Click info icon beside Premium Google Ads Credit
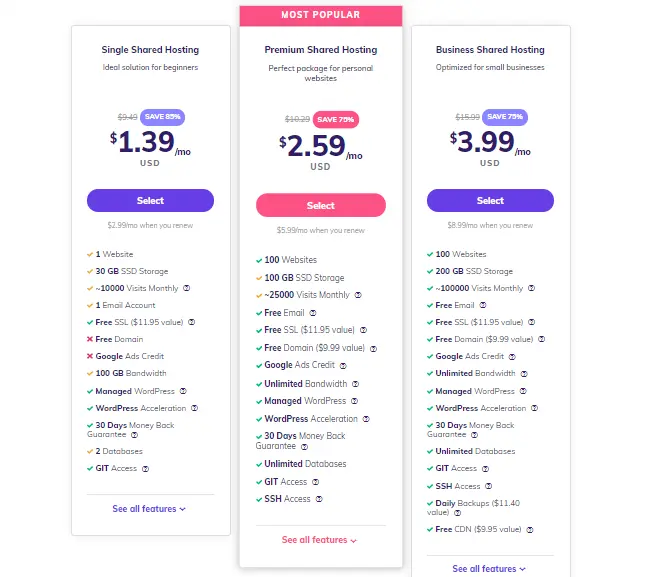Viewport: 653px width, 577px height. pos(343,366)
